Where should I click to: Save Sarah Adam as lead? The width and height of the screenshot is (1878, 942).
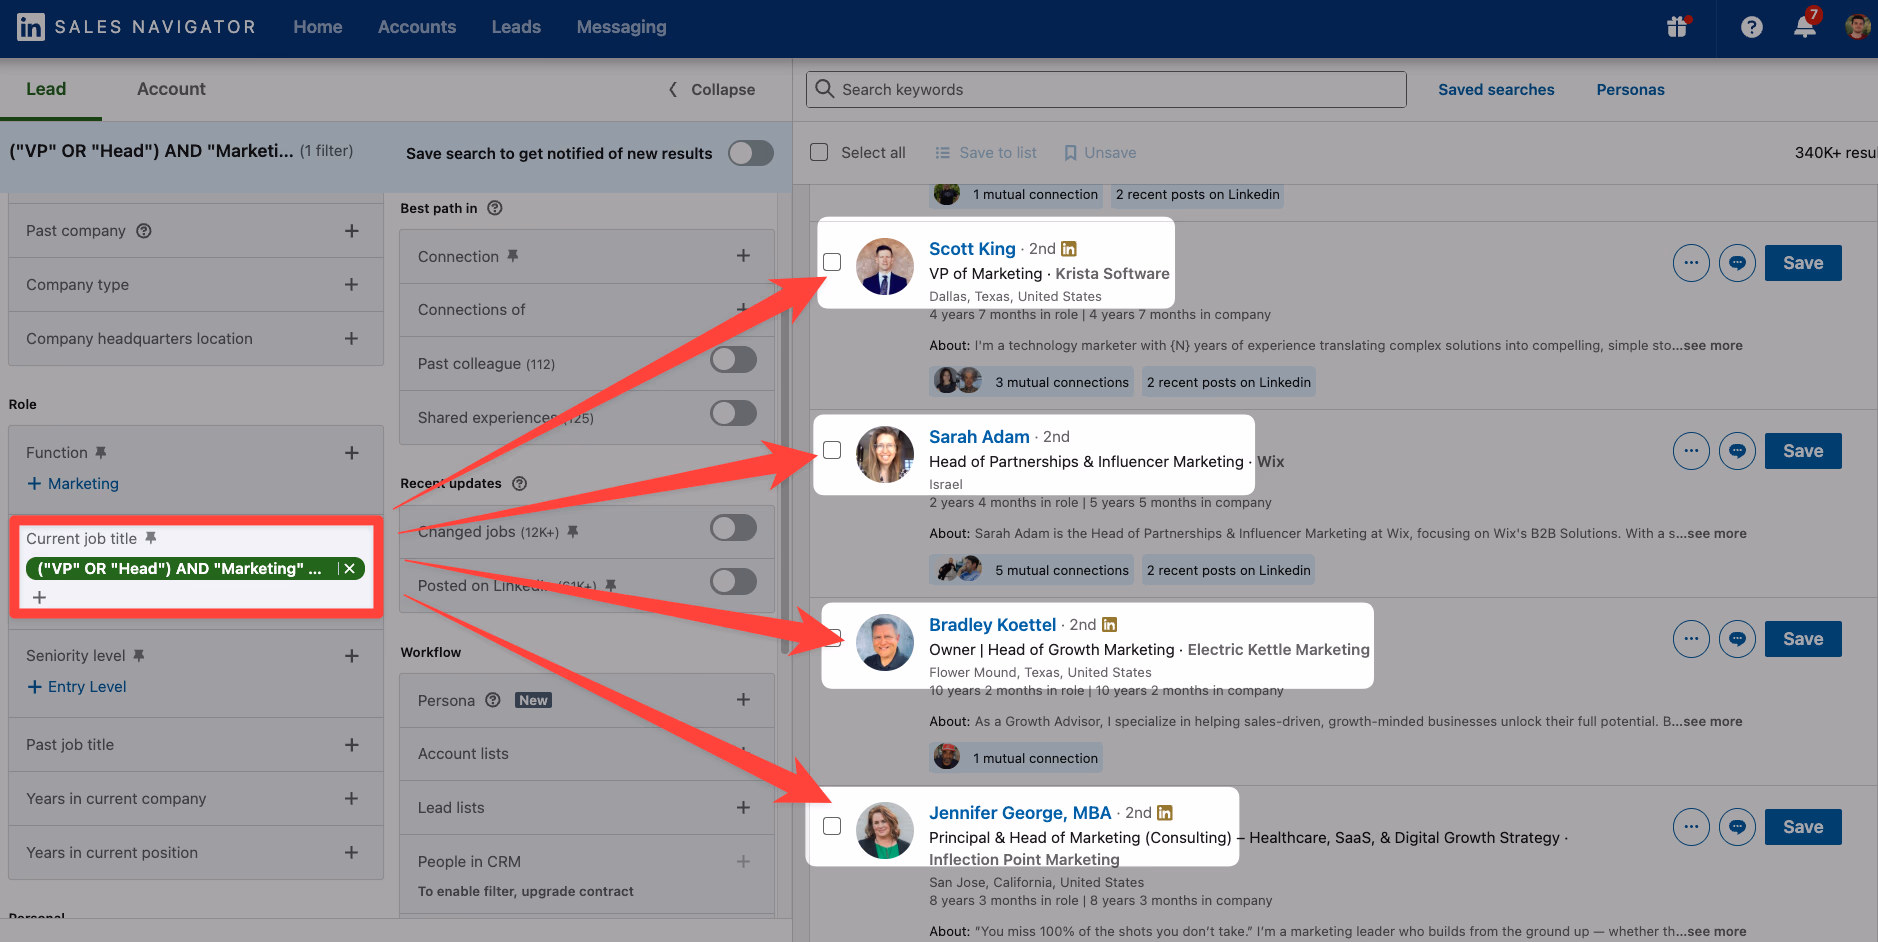tap(1803, 451)
